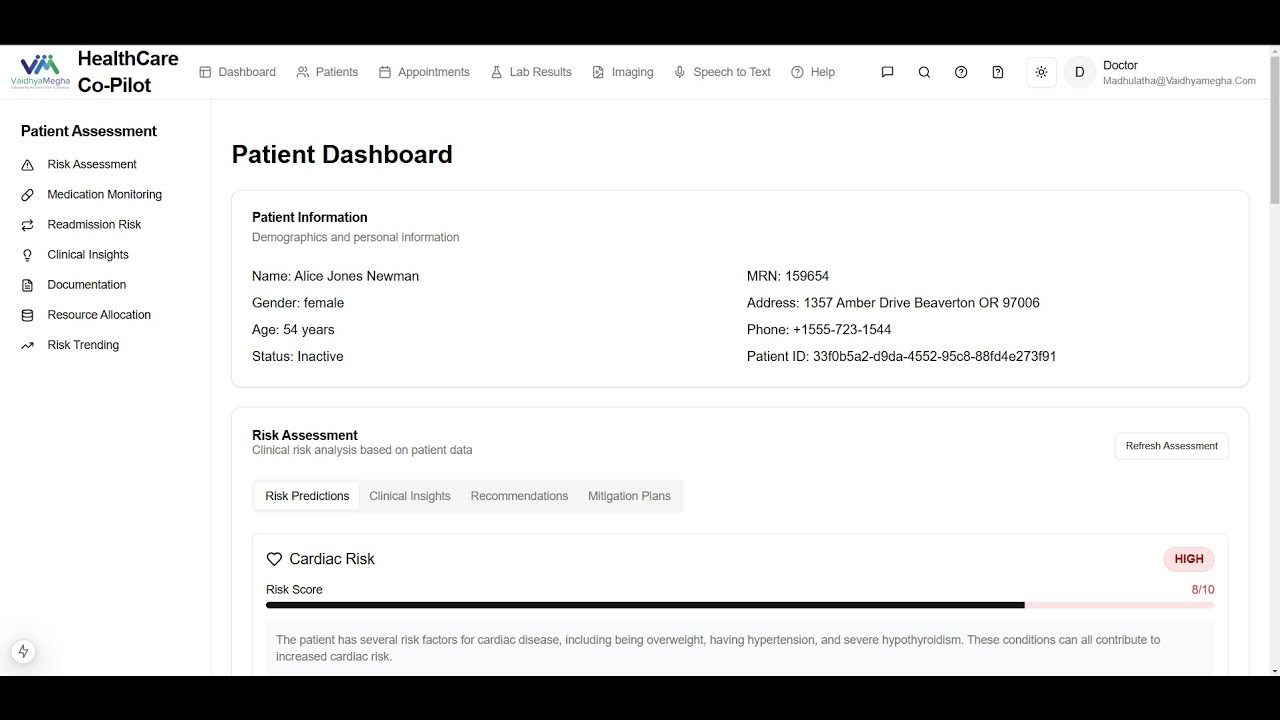Open Clinical Insights in the sidebar
The height and width of the screenshot is (720, 1280).
click(88, 254)
